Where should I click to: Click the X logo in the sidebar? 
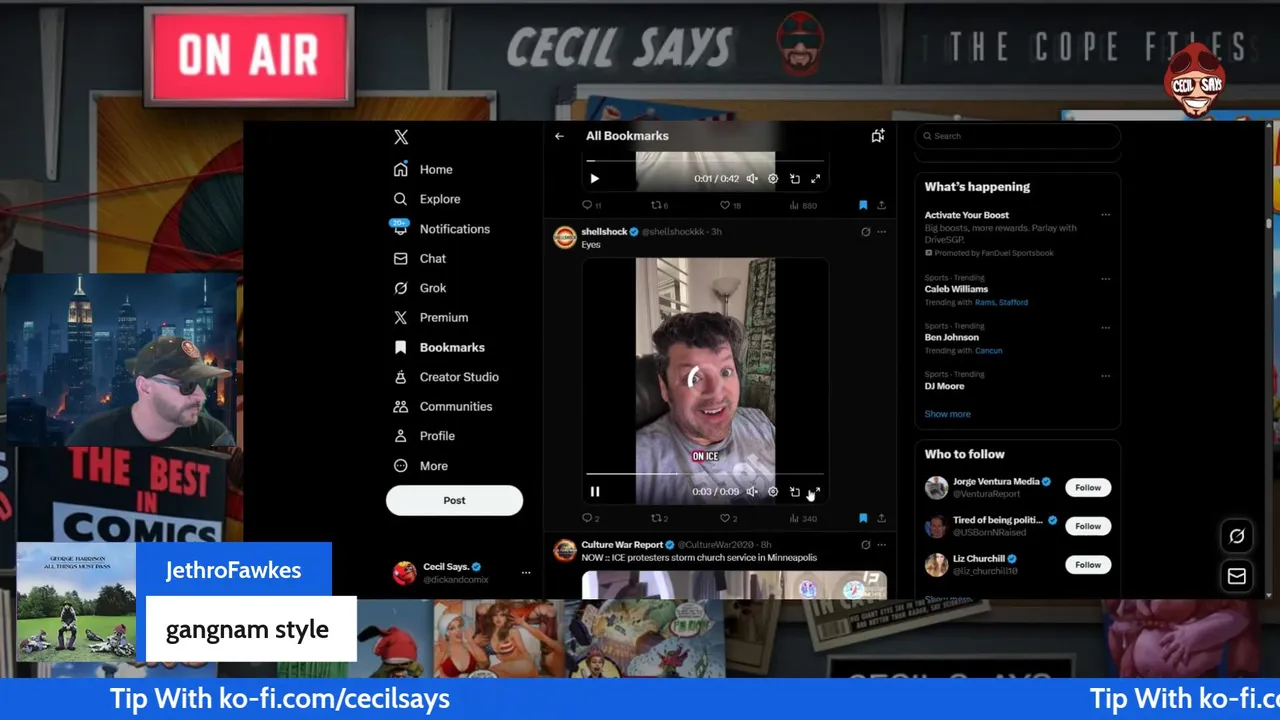click(401, 137)
